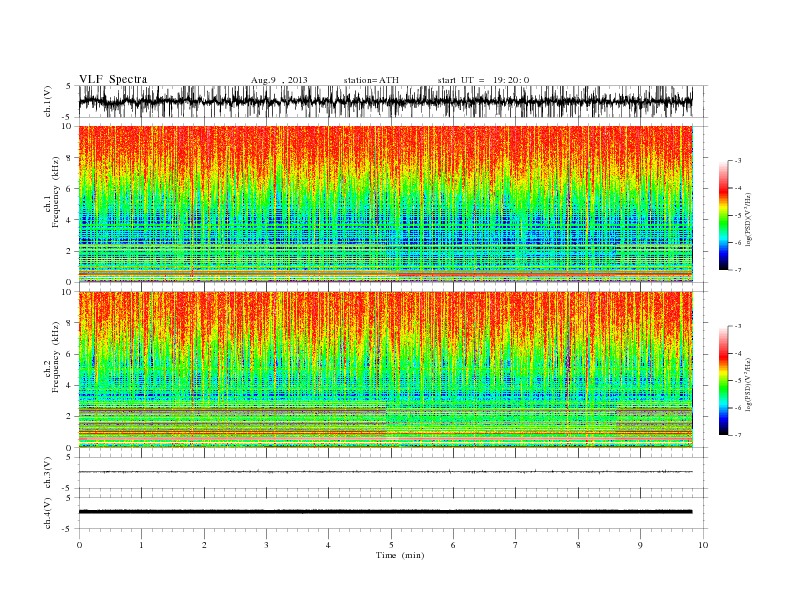Click the ch.1 spectrogram color scale bar
The image size is (792, 612).
pyautogui.click(x=723, y=215)
